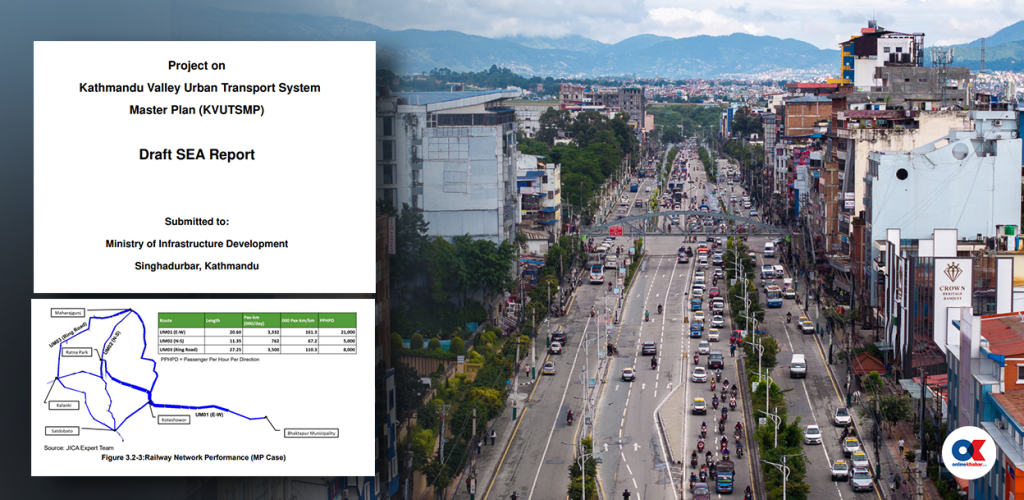Click the 'Draft SEA Report' heading
This screenshot has height=500, width=1024.
[x=197, y=155]
